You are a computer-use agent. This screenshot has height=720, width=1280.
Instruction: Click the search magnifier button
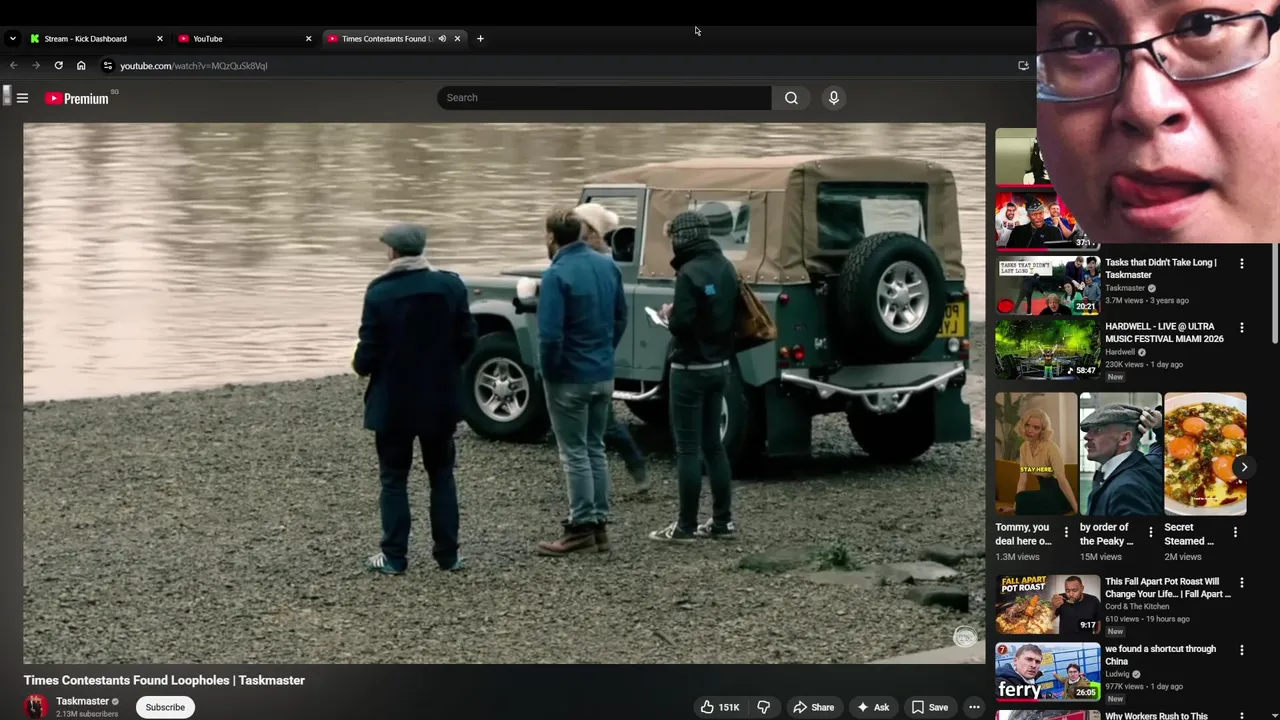tap(791, 97)
